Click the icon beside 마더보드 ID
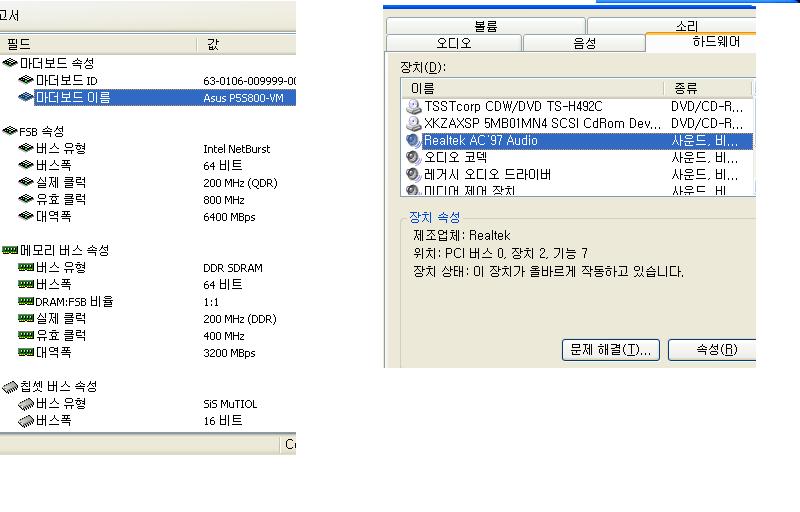 (26, 80)
